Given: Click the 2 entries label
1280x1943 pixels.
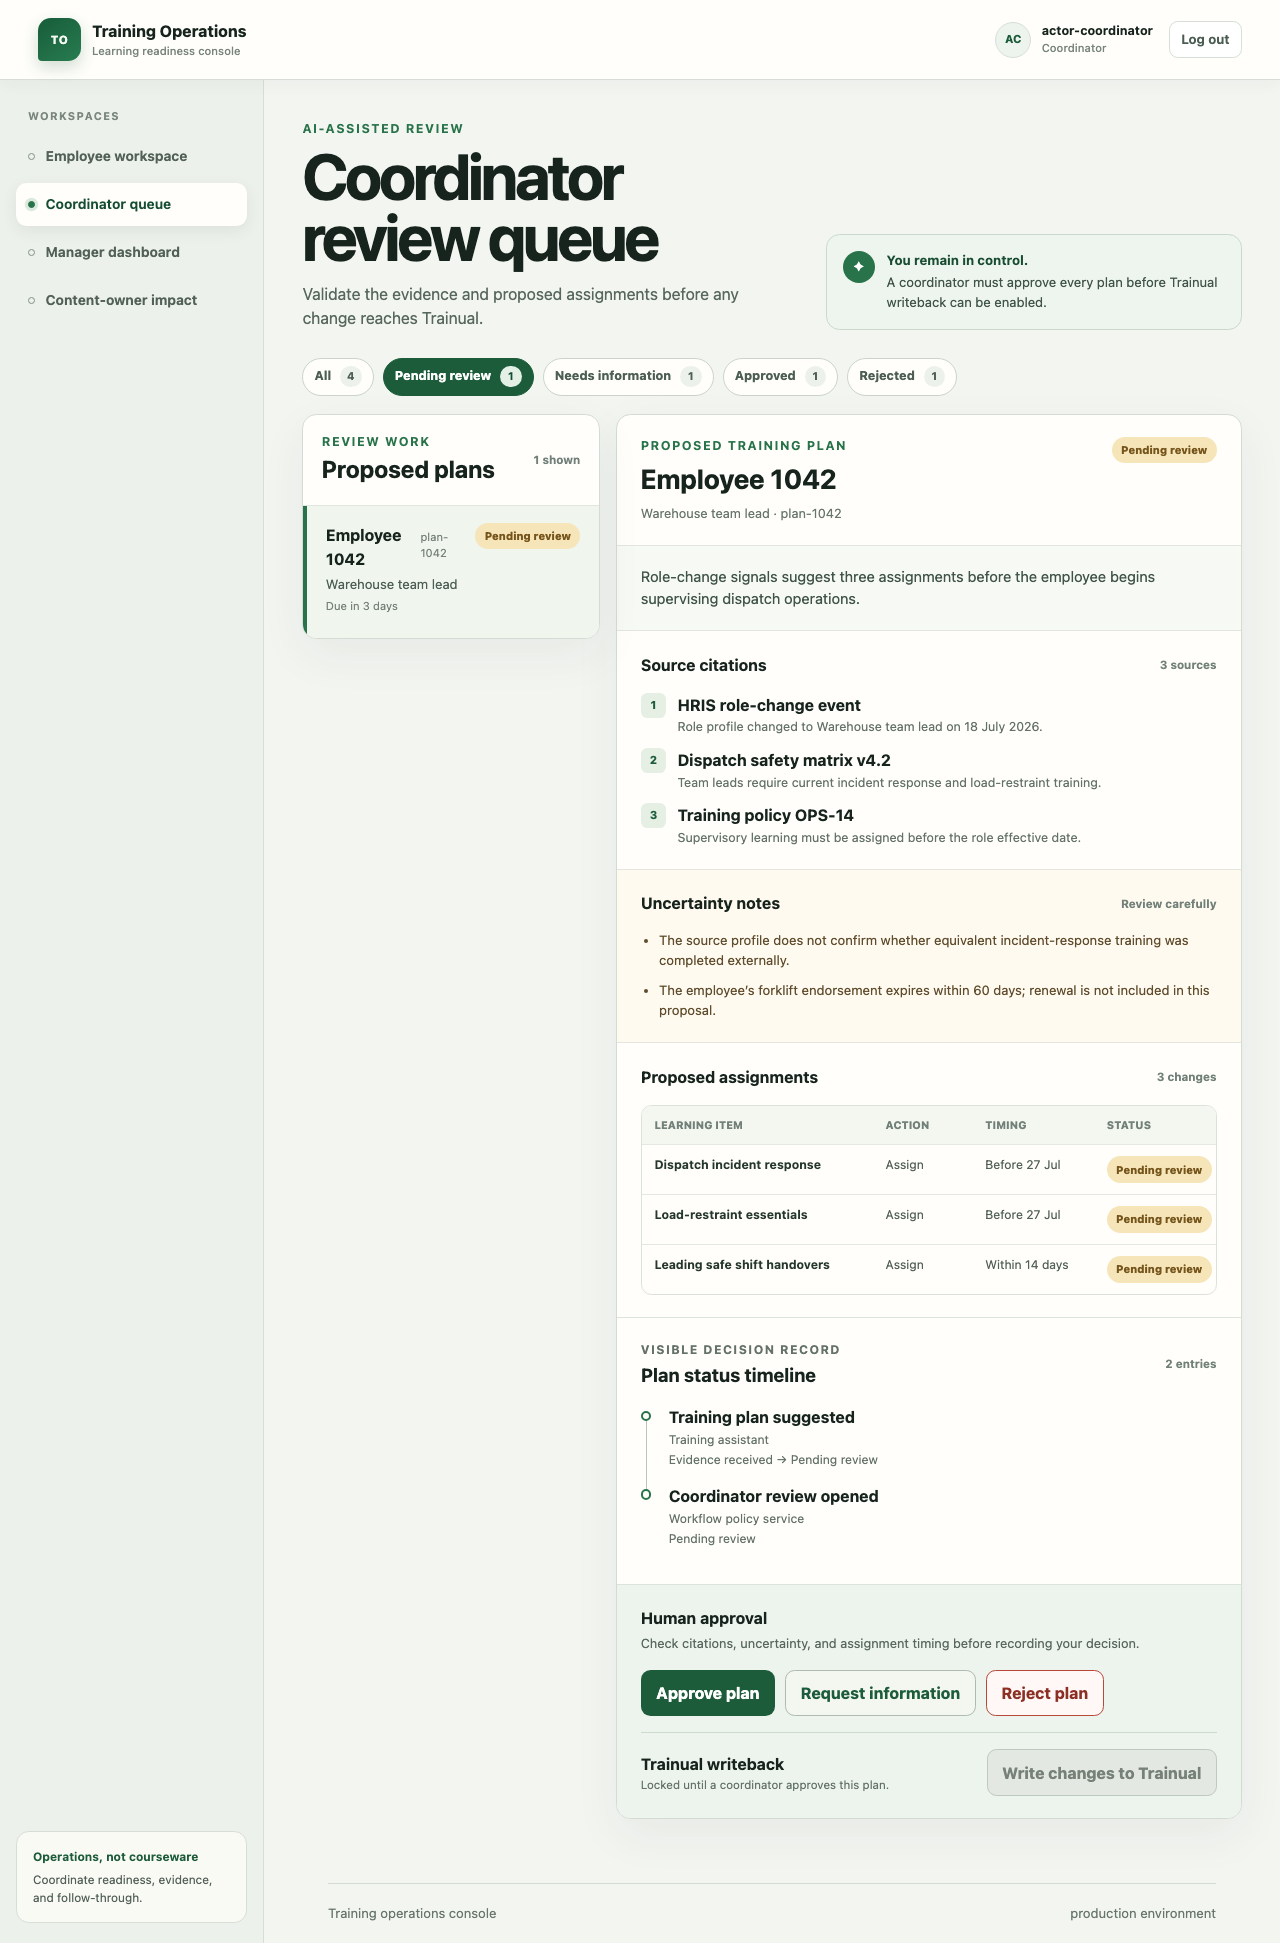Looking at the screenshot, I should 1191,1364.
